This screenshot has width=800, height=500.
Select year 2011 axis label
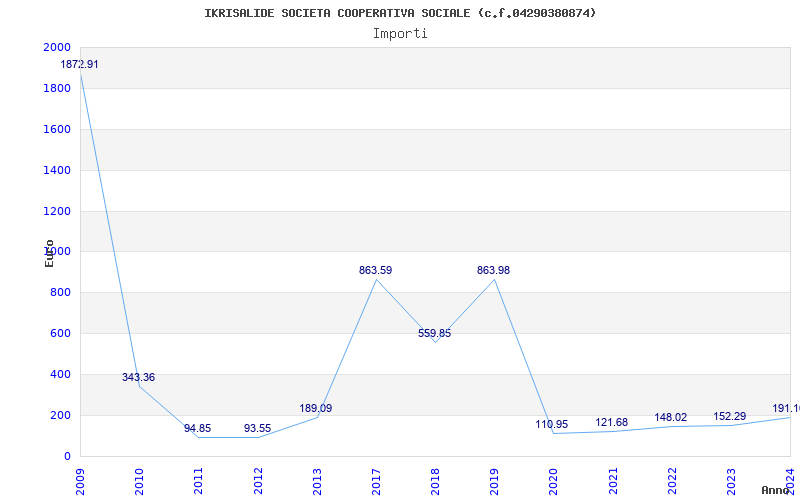click(198, 481)
